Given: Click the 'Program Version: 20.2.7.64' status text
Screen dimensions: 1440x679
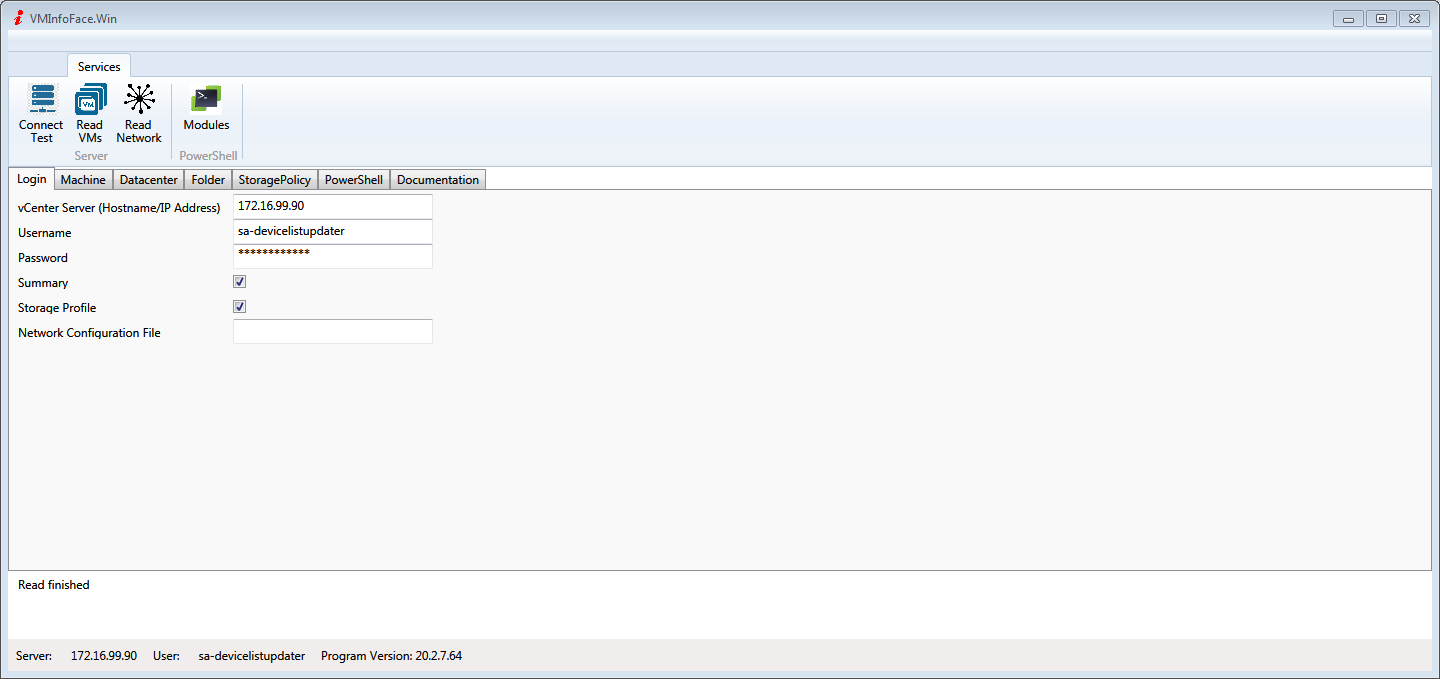Looking at the screenshot, I should point(391,656).
